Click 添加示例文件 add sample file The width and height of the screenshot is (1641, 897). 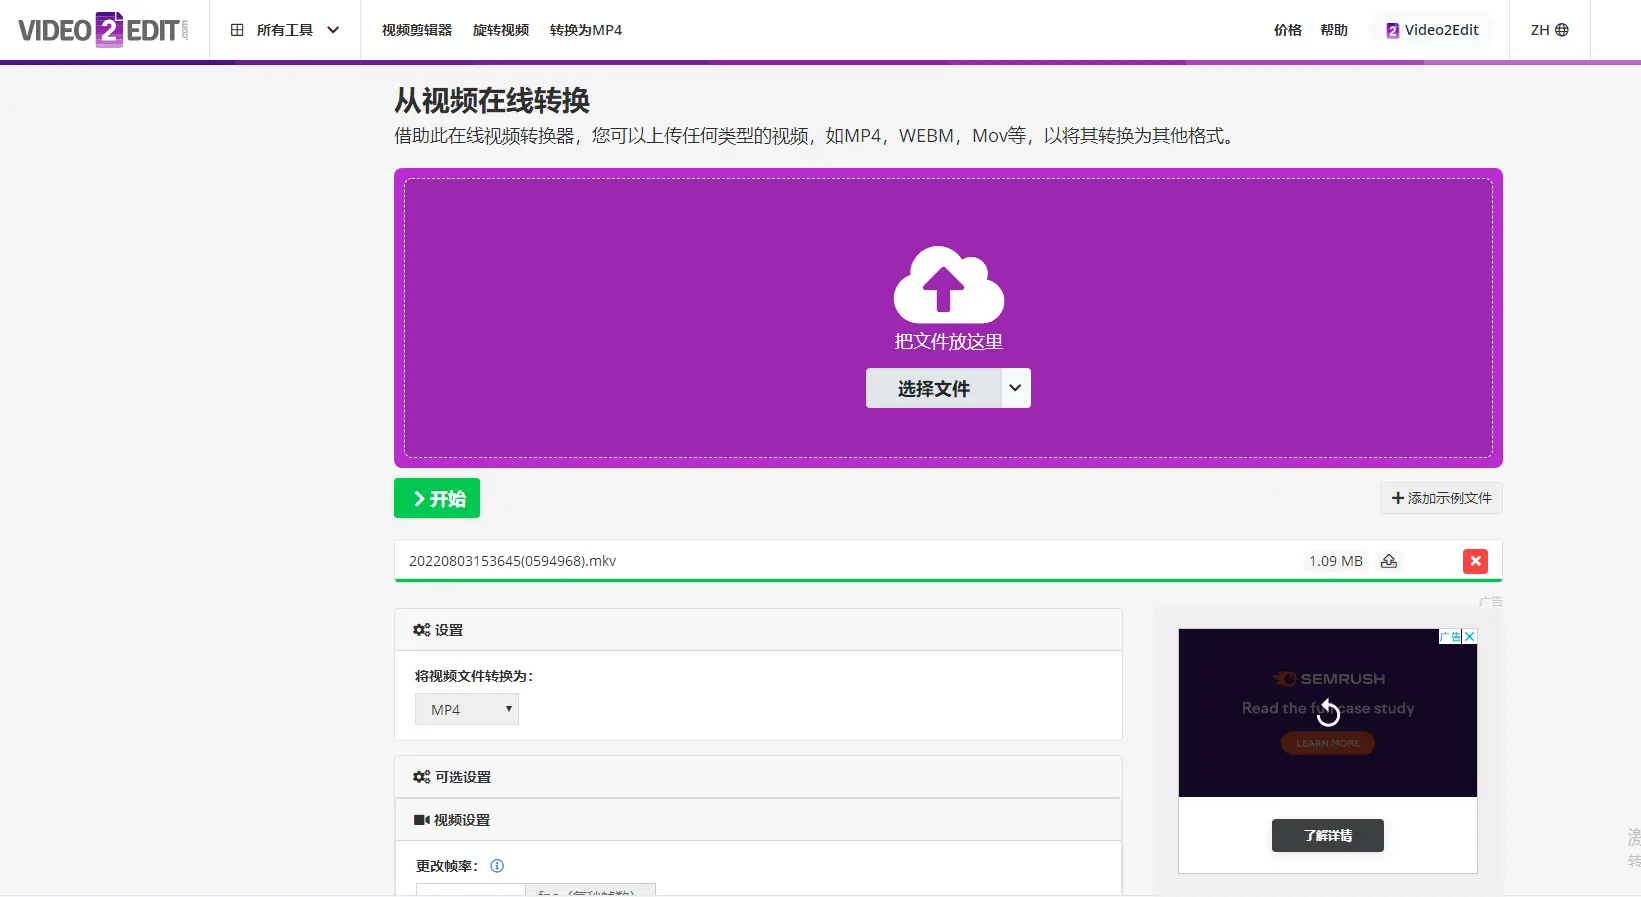point(1441,498)
